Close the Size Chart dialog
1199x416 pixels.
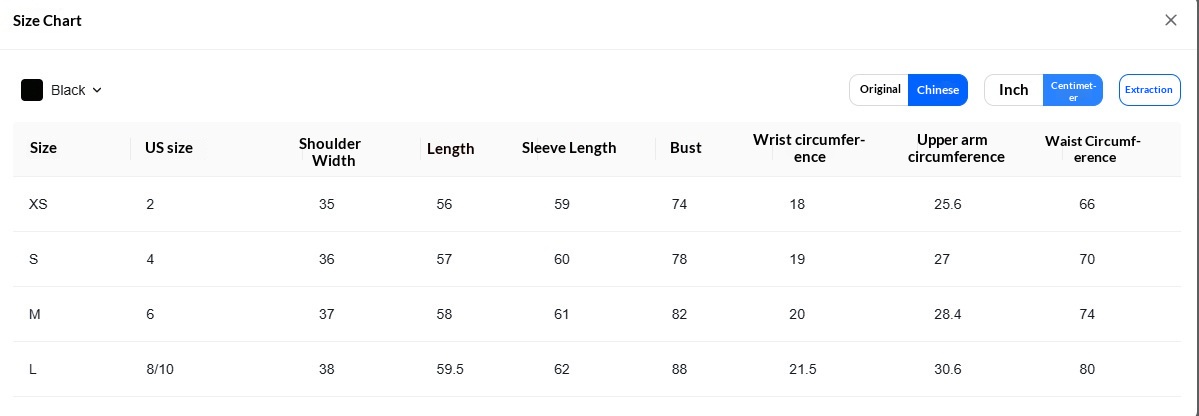coord(1170,21)
